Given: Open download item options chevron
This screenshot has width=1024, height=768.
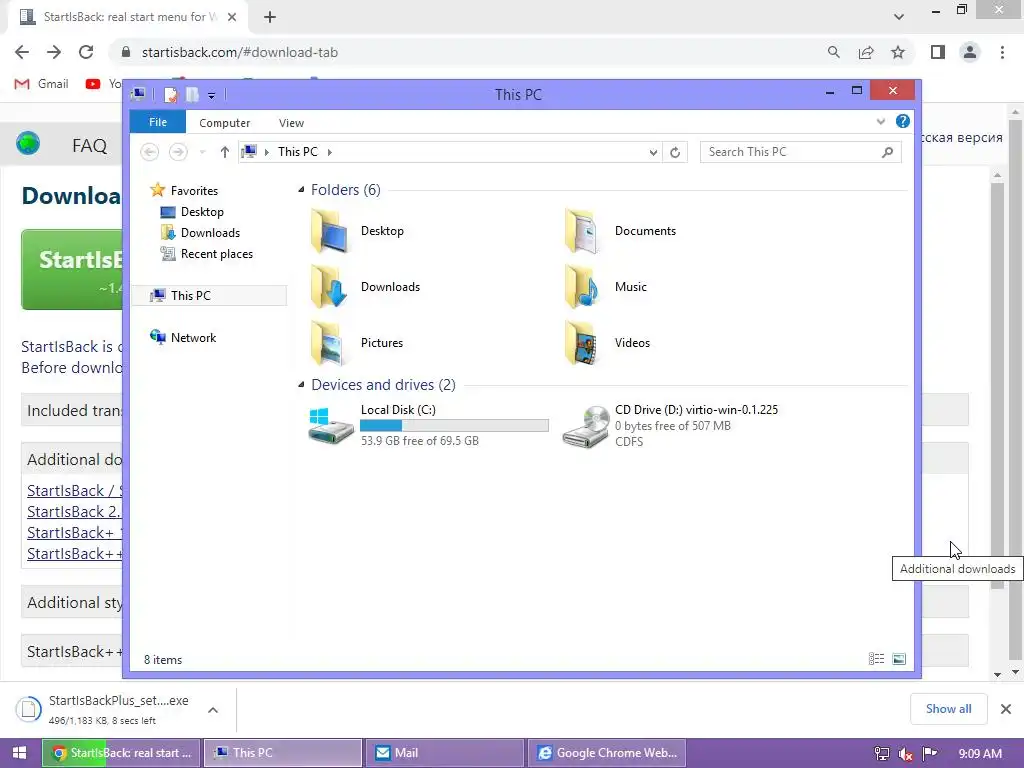Looking at the screenshot, I should [213, 710].
